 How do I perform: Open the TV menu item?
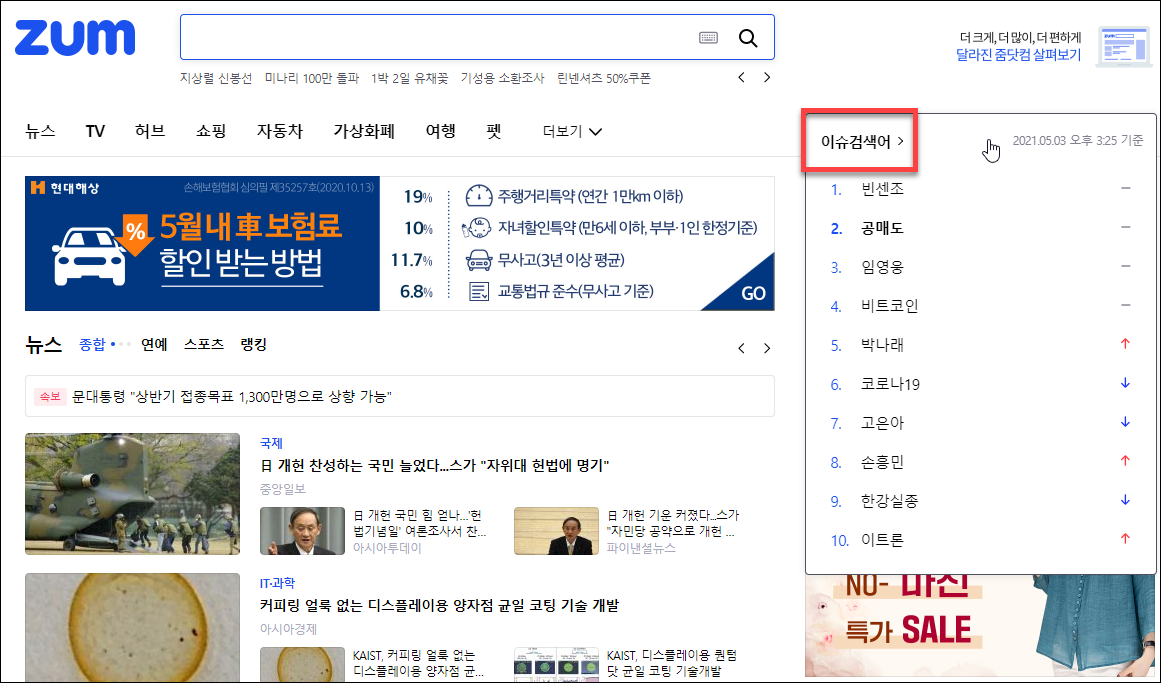pos(95,131)
